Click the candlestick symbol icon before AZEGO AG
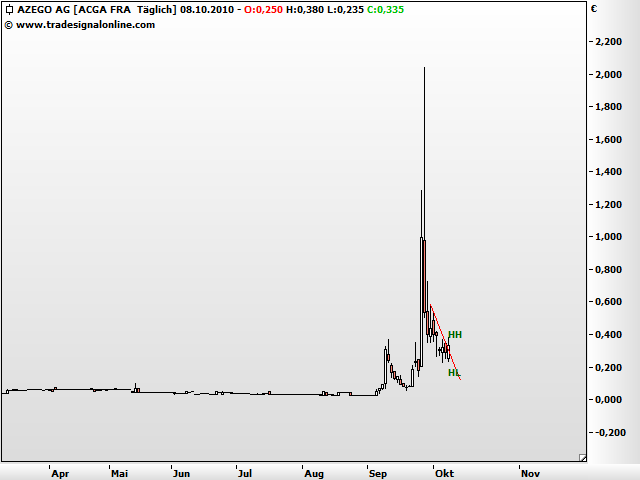640x480 pixels. [x=9, y=9]
